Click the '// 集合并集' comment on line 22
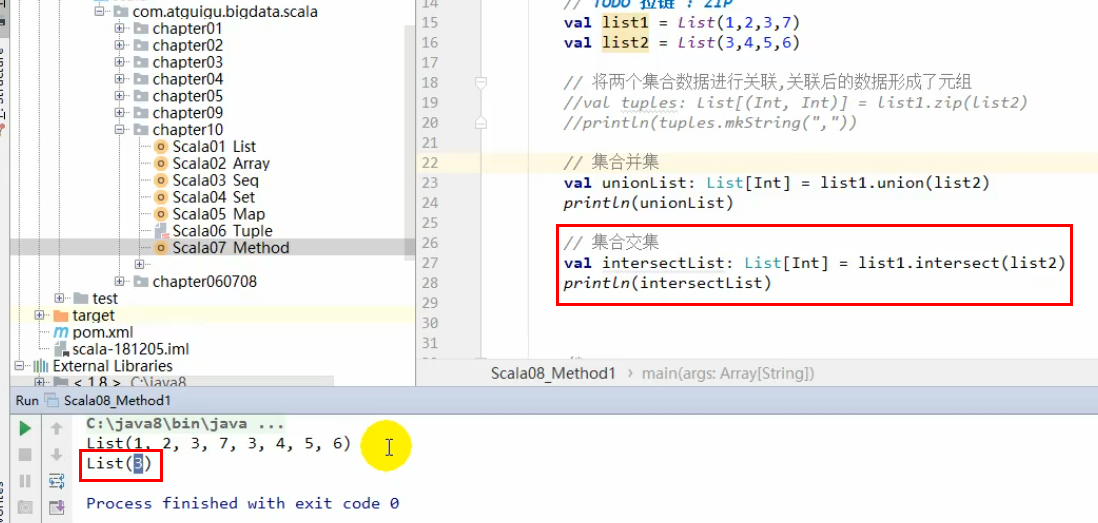The width and height of the screenshot is (1098, 523). coord(611,162)
